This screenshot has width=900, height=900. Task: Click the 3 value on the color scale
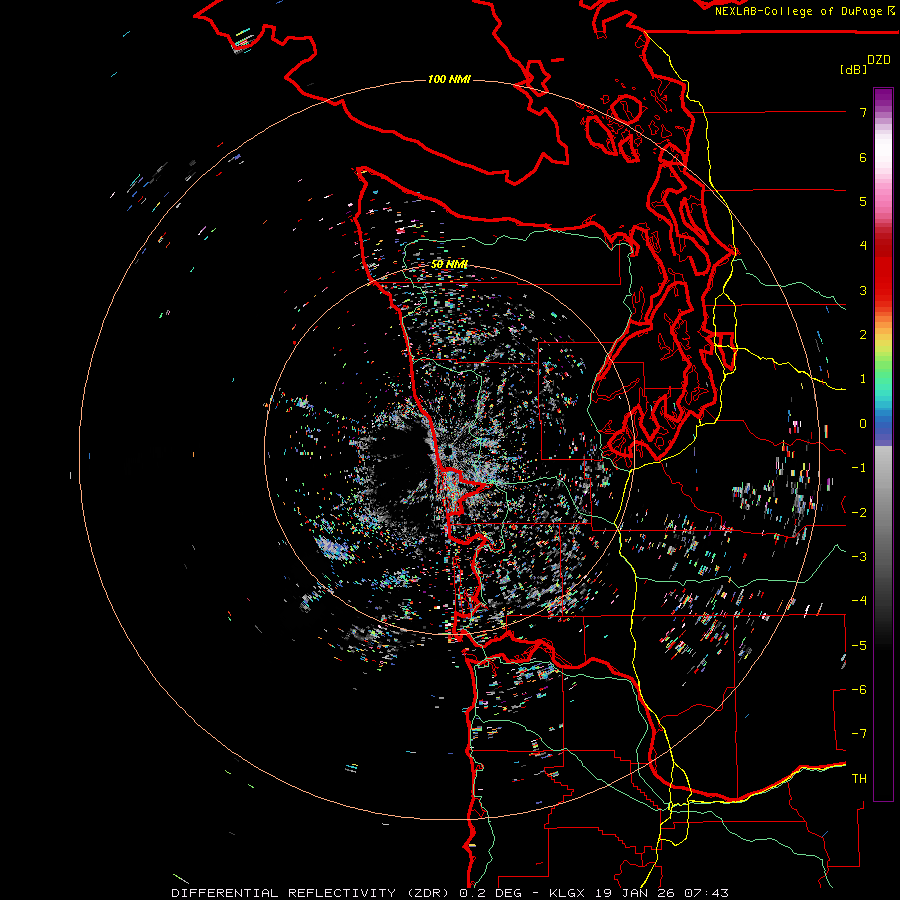point(863,290)
